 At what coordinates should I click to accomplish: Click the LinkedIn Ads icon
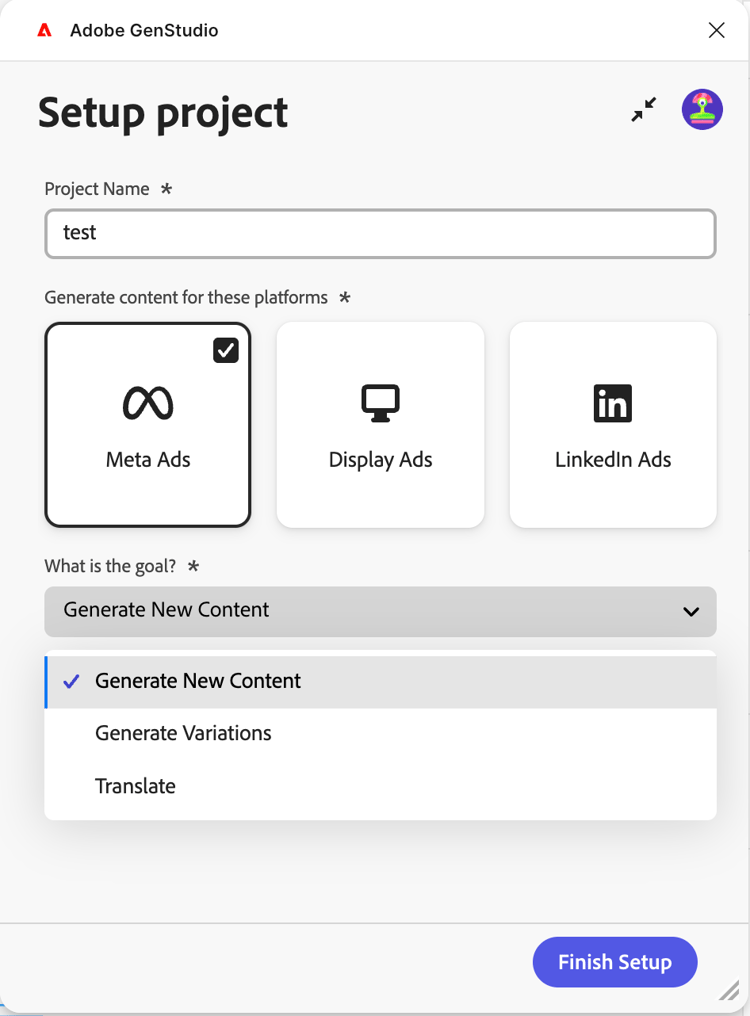pyautogui.click(x=612, y=403)
